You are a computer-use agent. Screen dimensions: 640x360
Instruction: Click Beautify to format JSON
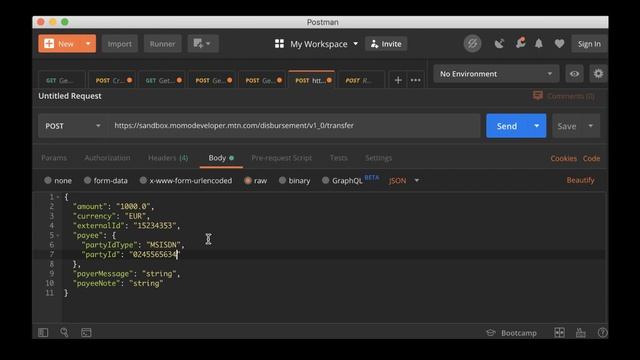pyautogui.click(x=580, y=180)
